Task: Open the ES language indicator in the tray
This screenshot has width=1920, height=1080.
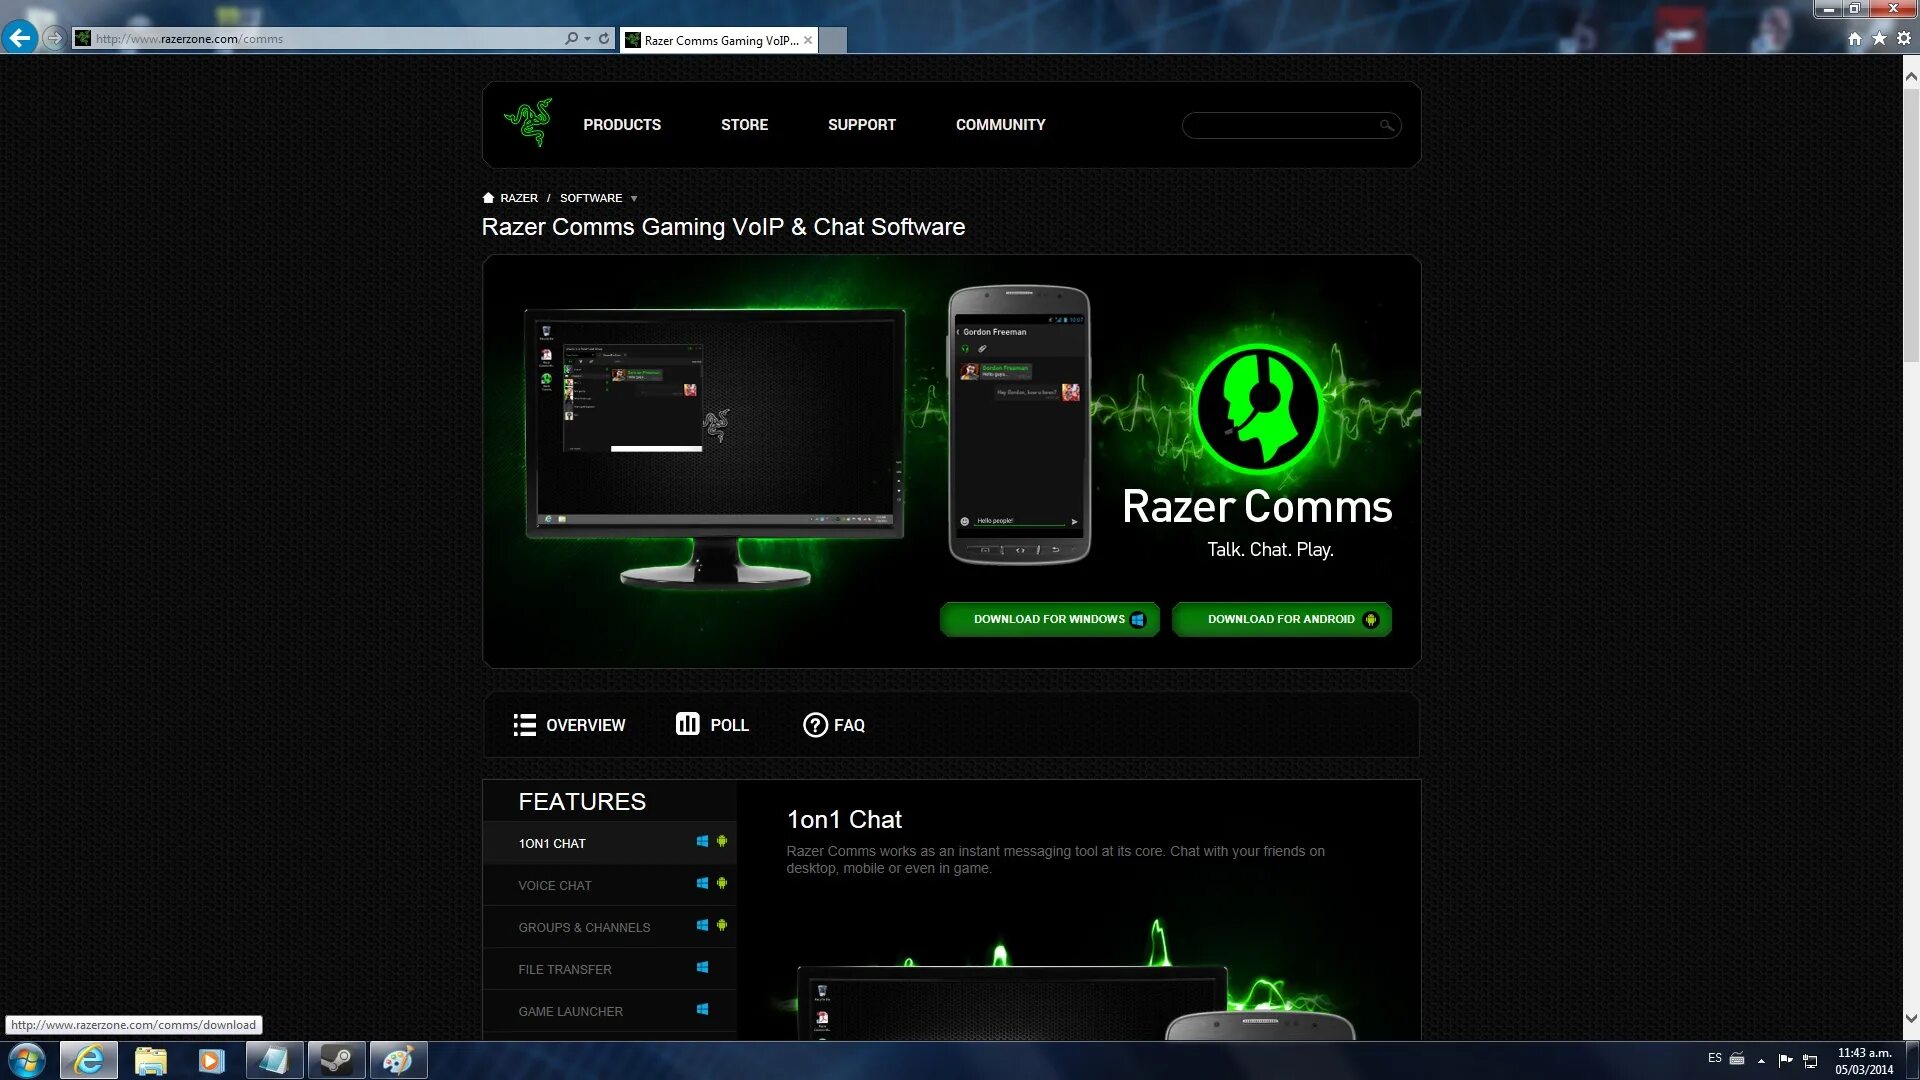Action: [x=1714, y=1058]
